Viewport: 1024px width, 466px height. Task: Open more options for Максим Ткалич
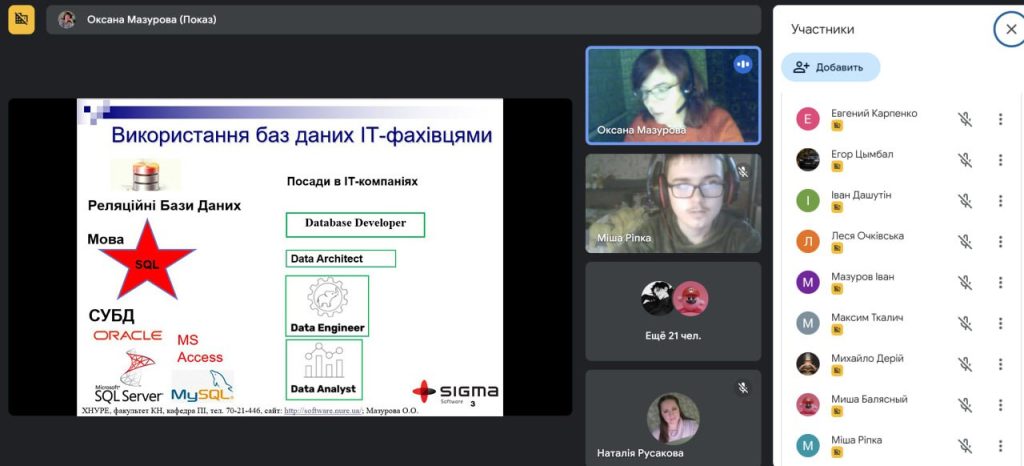1000,323
